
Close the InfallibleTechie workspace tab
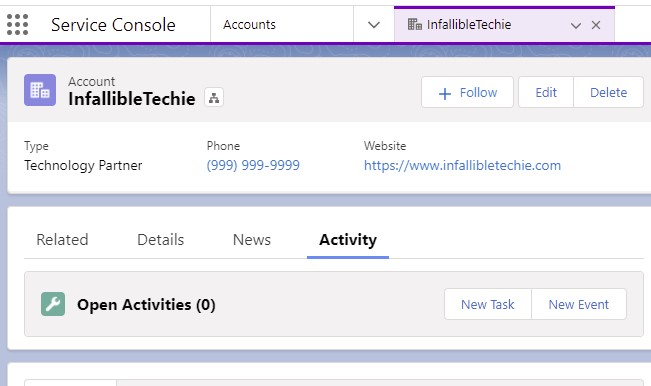[596, 25]
